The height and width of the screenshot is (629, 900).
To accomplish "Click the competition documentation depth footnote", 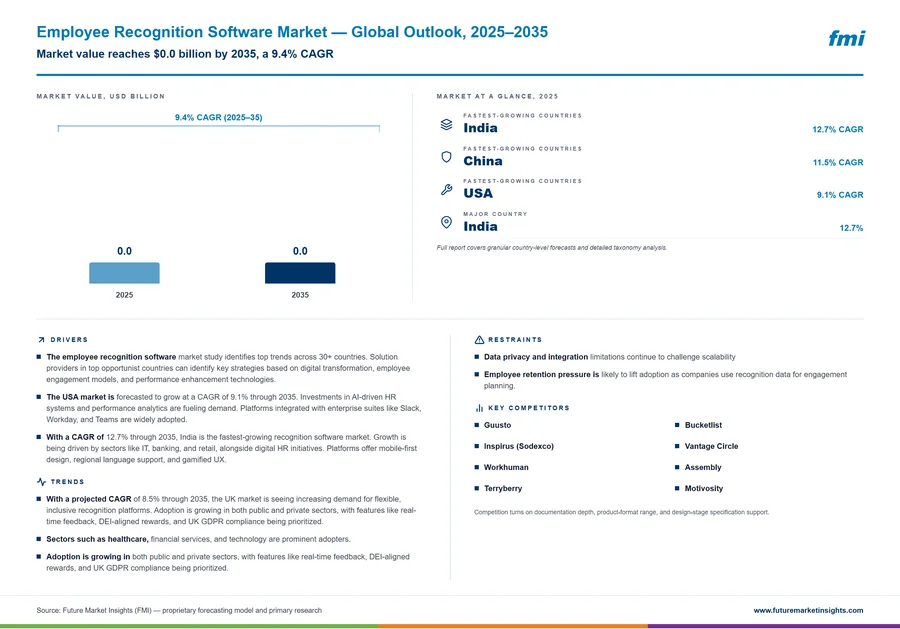I will (x=621, y=512).
